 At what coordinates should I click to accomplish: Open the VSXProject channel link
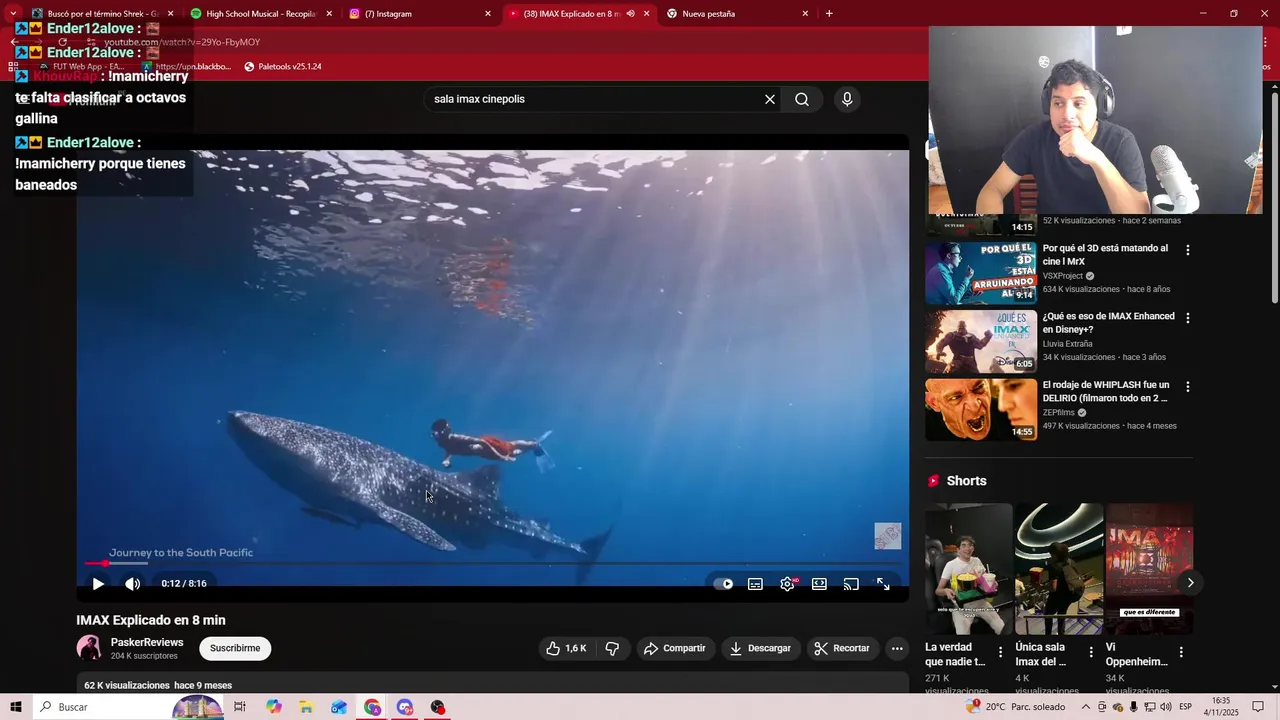click(1063, 276)
